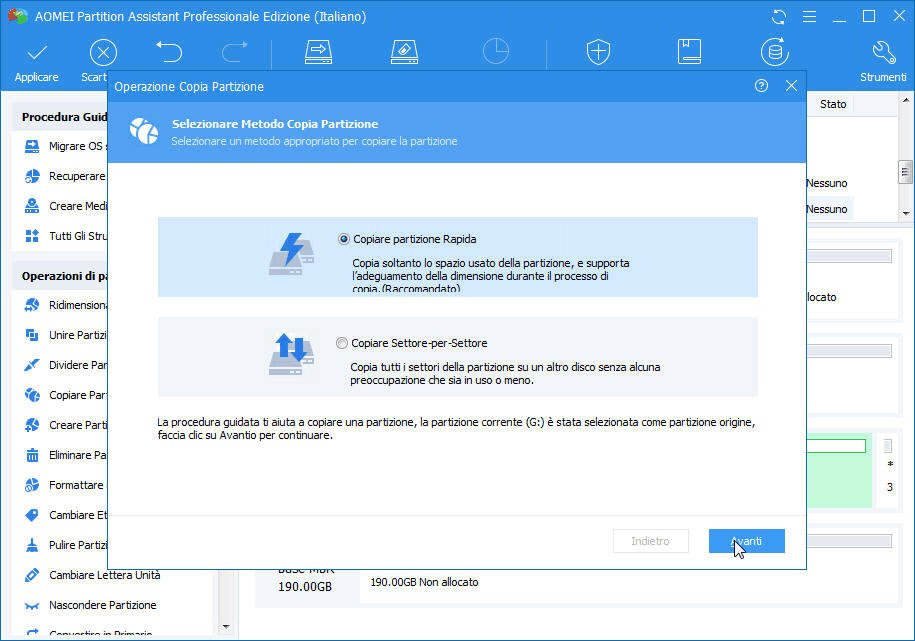Click the Indietro button

coord(650,540)
